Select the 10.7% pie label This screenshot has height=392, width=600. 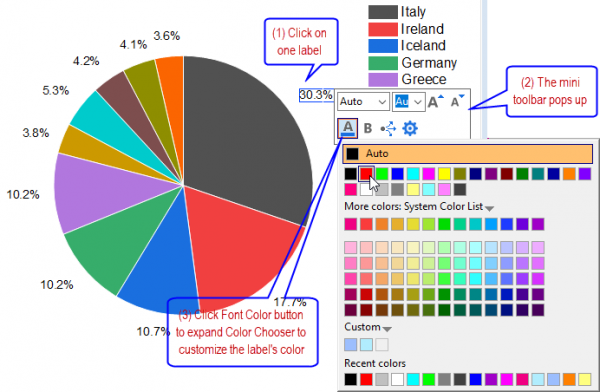pyautogui.click(x=153, y=331)
